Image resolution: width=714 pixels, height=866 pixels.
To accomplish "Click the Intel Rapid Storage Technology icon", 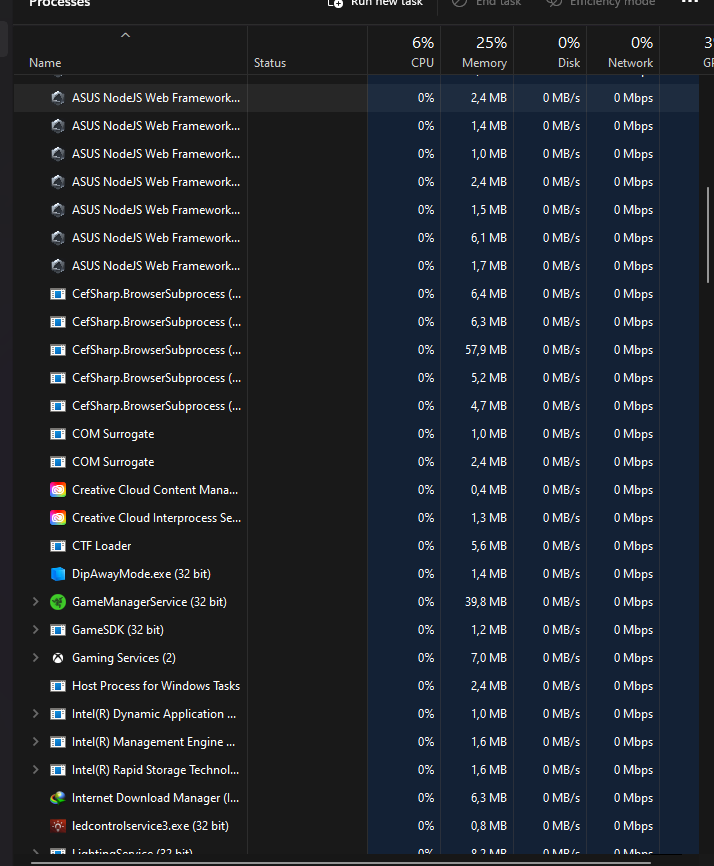I will click(x=58, y=770).
